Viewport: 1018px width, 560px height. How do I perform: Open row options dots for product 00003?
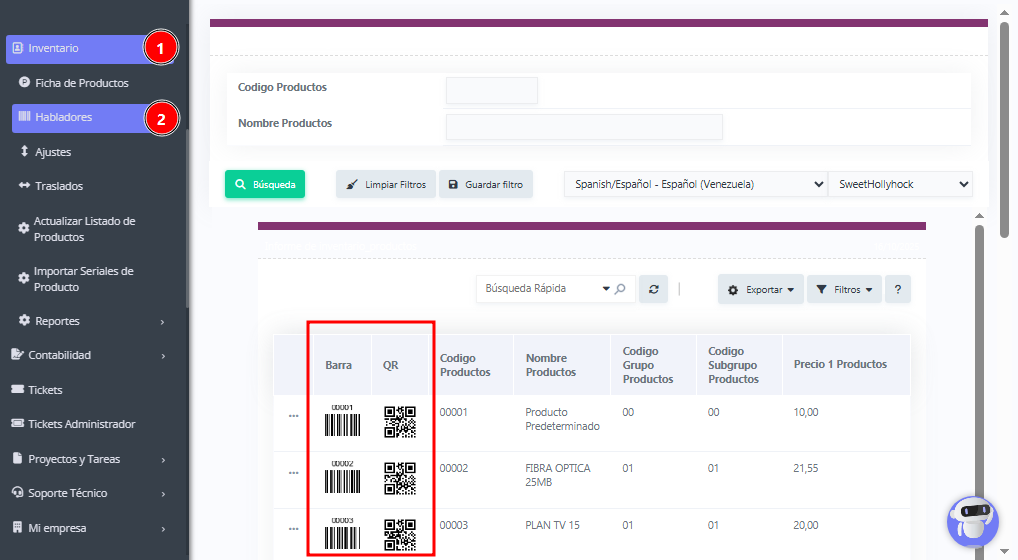pos(293,528)
